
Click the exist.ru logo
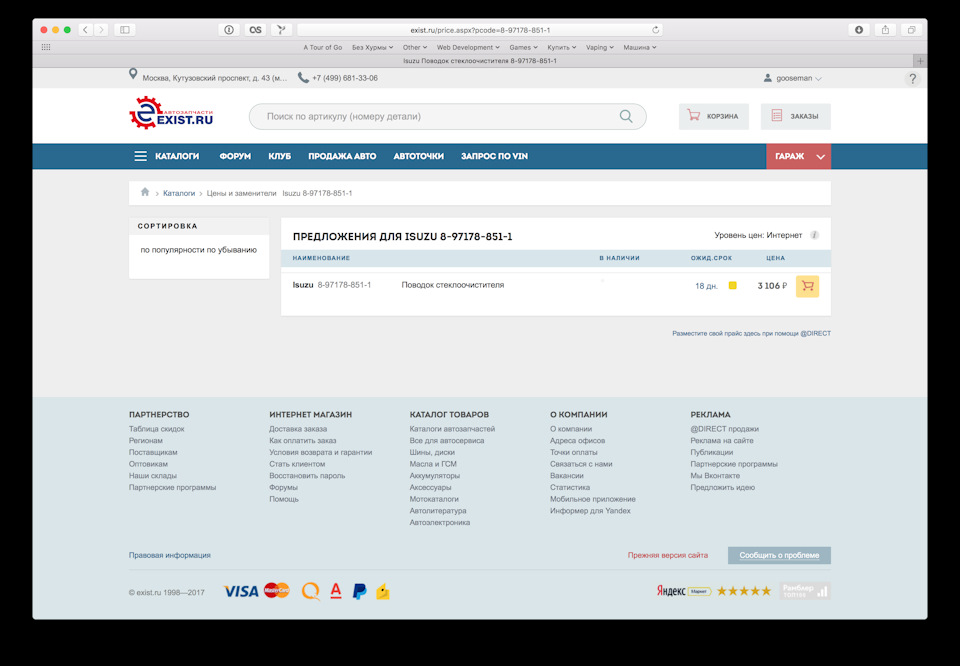pos(171,113)
